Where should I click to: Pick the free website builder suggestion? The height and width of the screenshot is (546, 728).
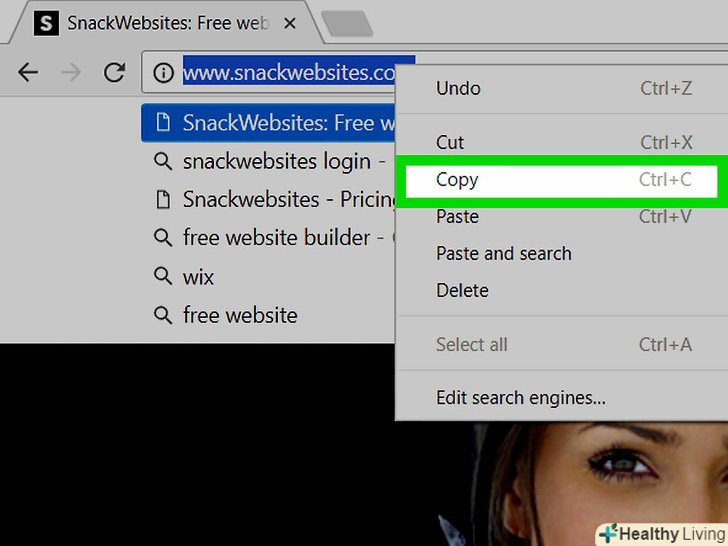pos(268,238)
